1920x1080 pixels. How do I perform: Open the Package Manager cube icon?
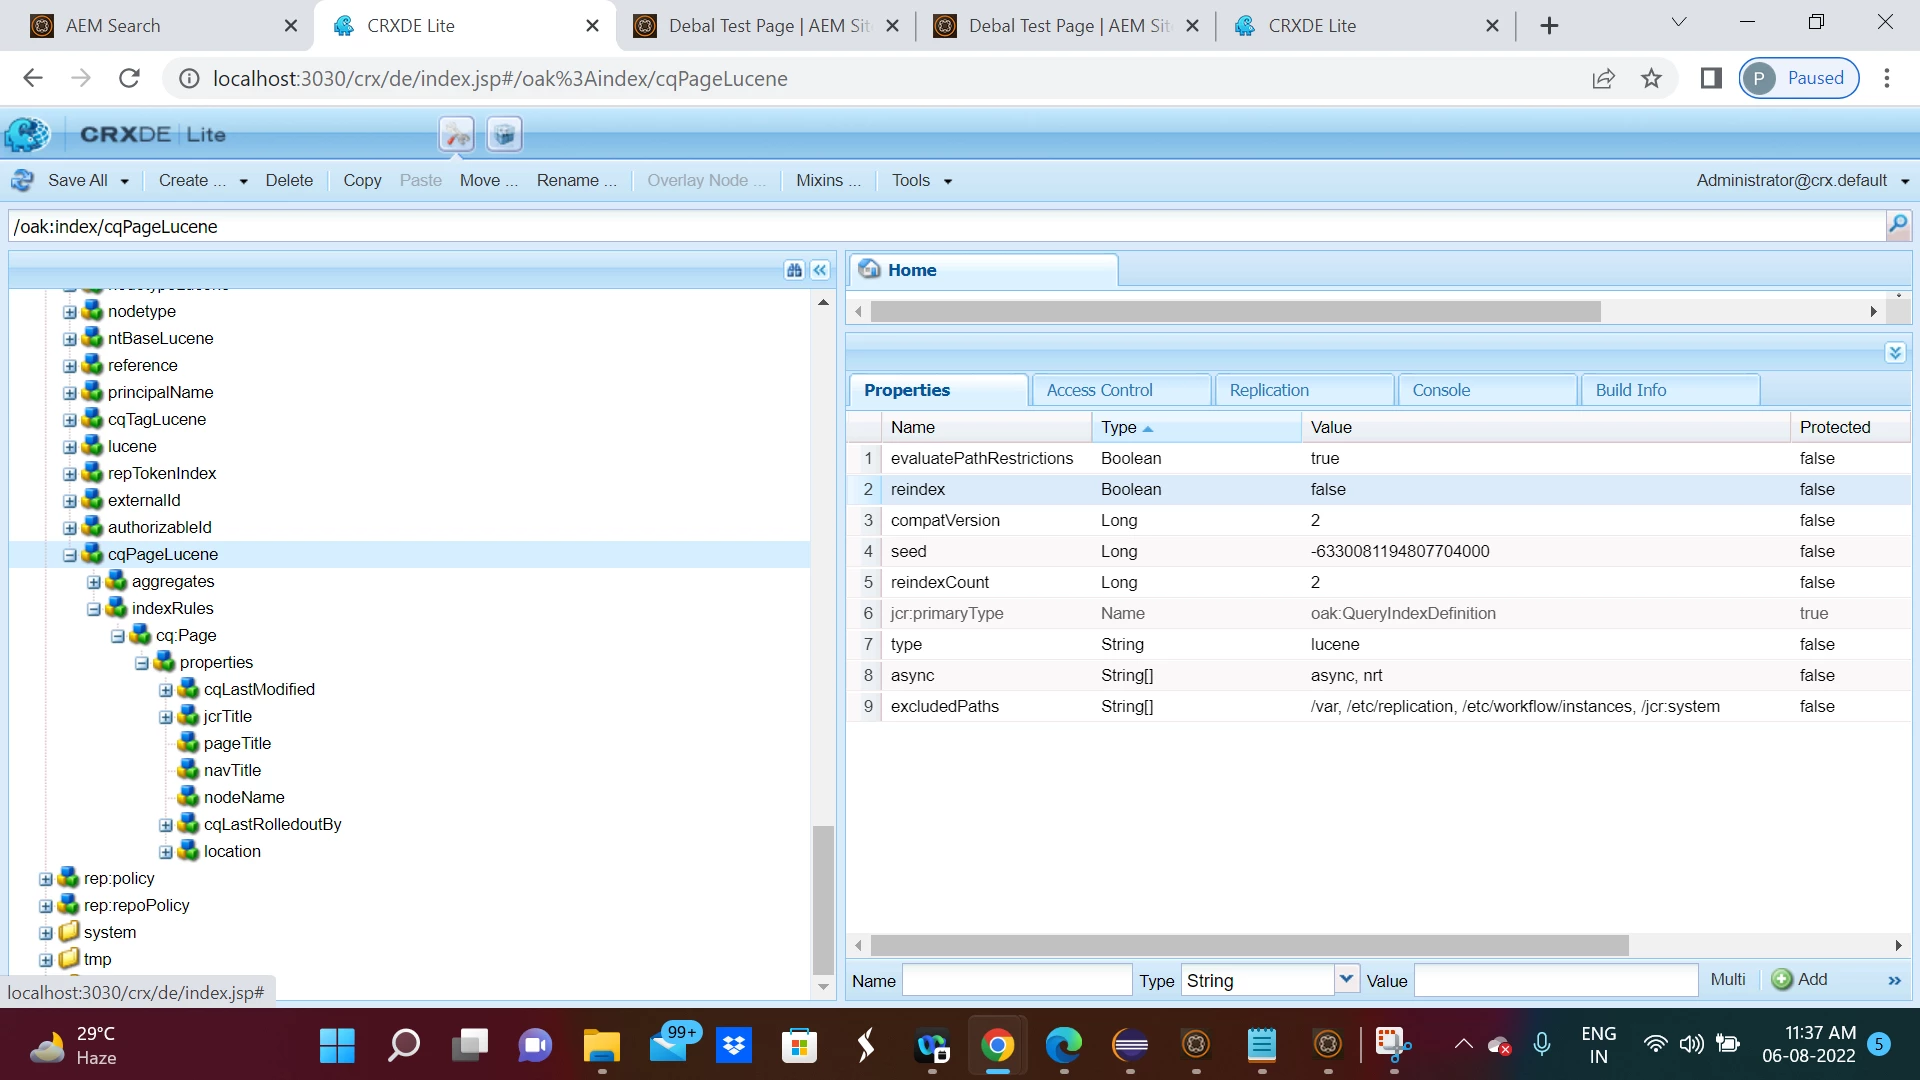[x=504, y=134]
